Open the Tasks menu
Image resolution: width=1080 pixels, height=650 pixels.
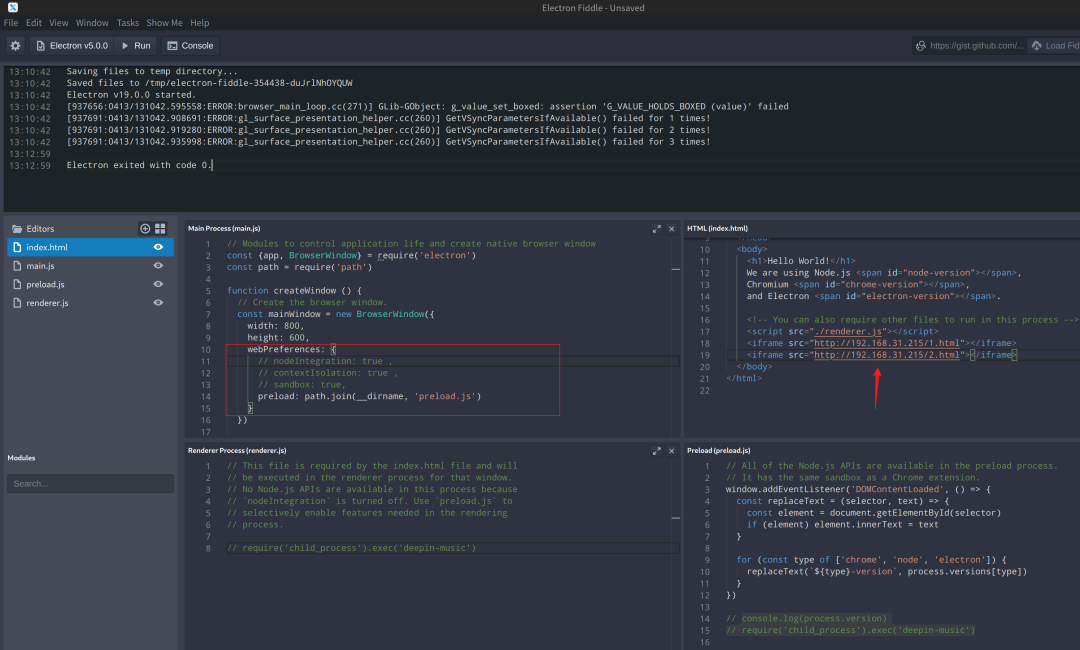[128, 23]
